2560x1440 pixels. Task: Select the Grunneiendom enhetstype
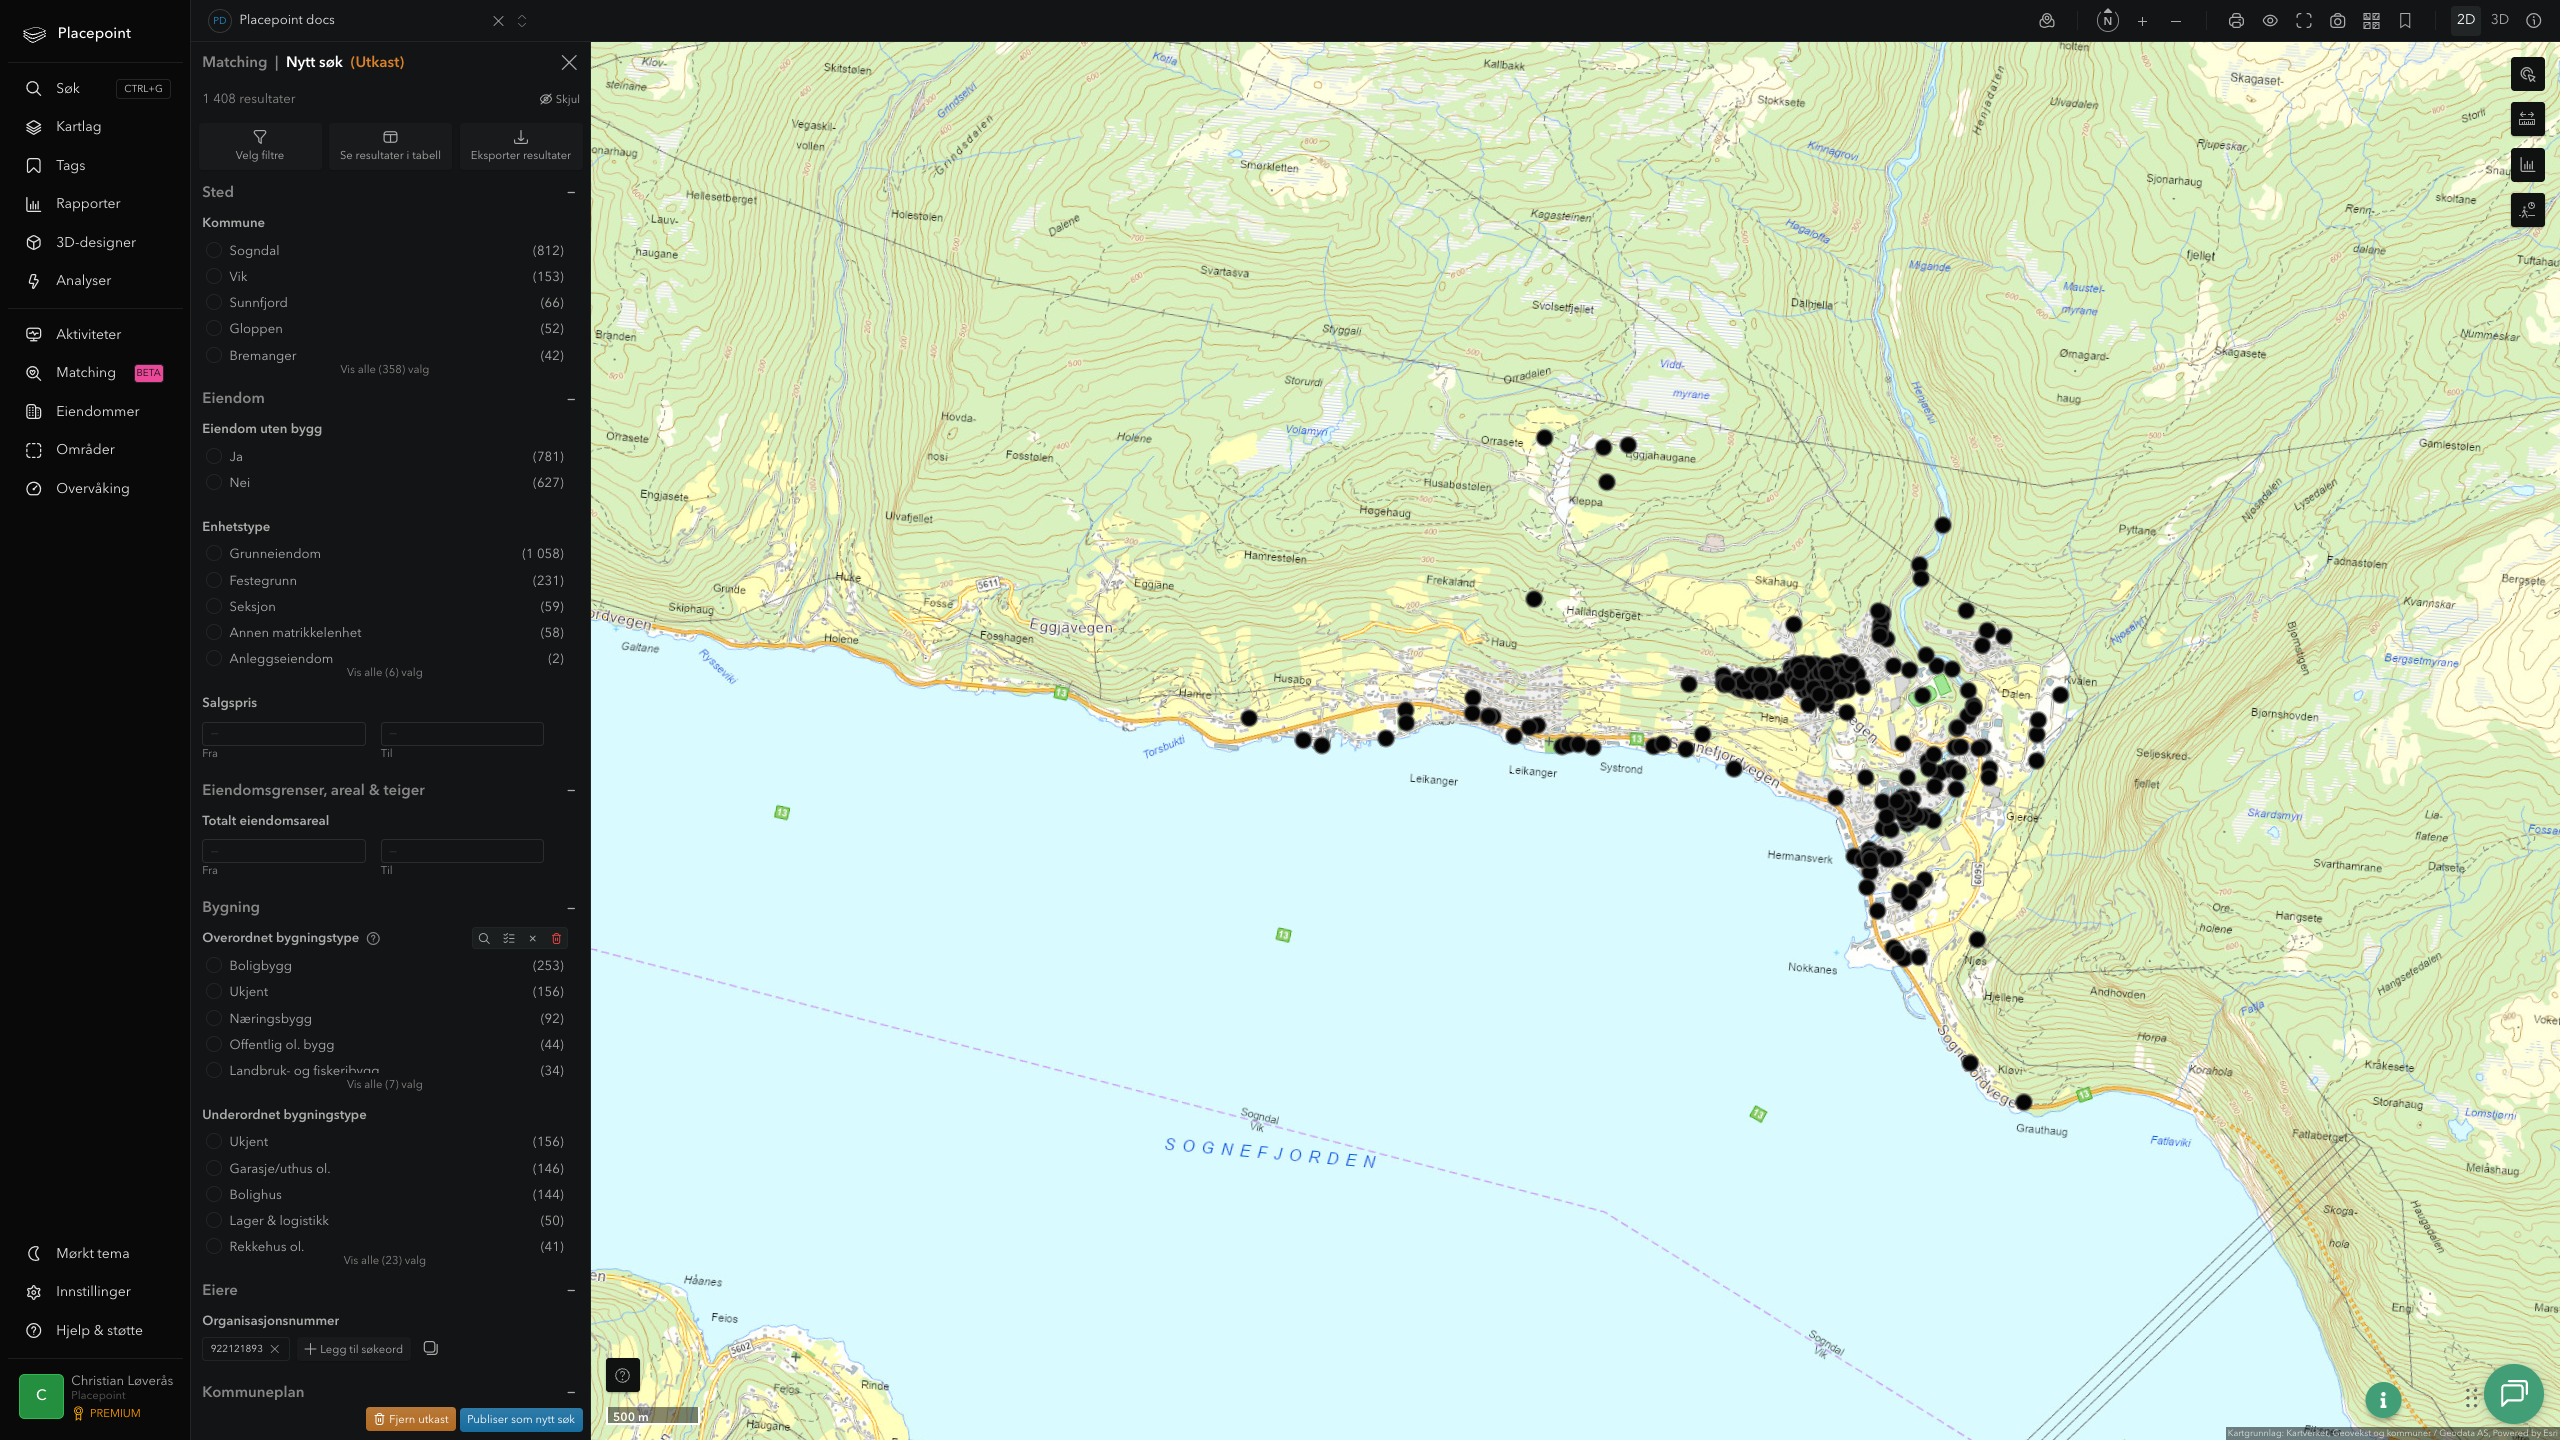[x=214, y=553]
